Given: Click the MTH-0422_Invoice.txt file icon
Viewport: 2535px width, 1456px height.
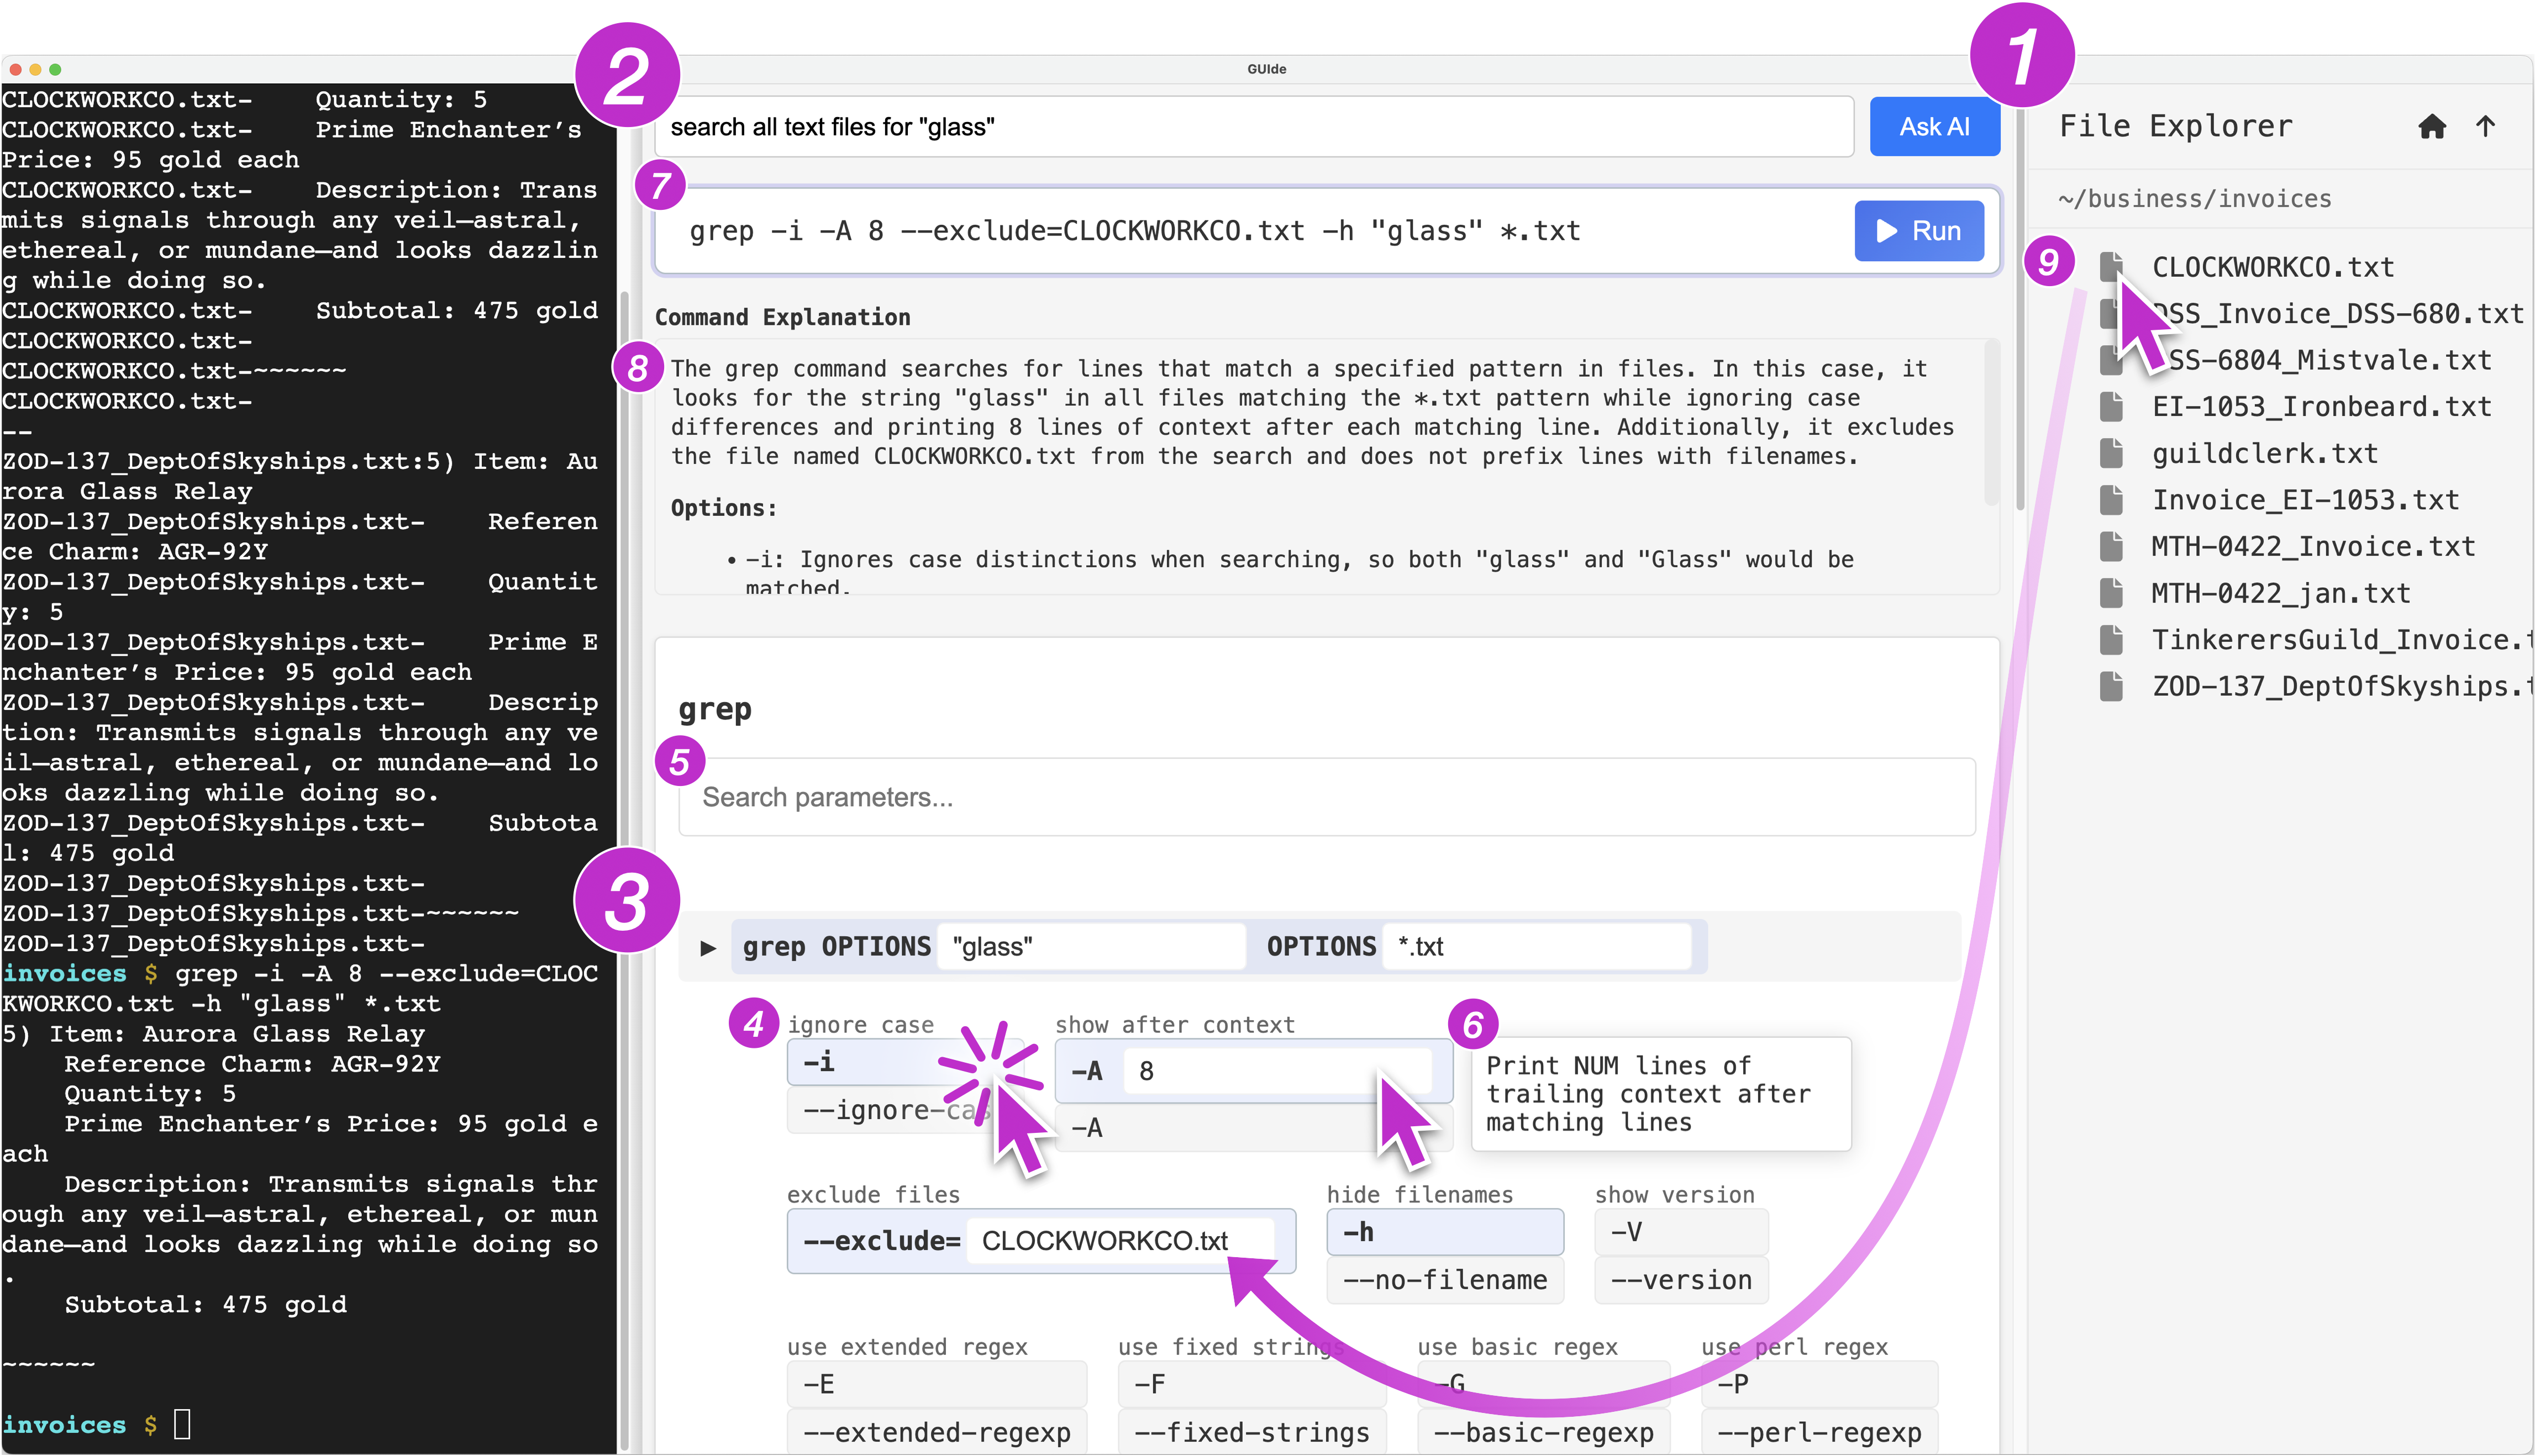Looking at the screenshot, I should [x=2111, y=547].
